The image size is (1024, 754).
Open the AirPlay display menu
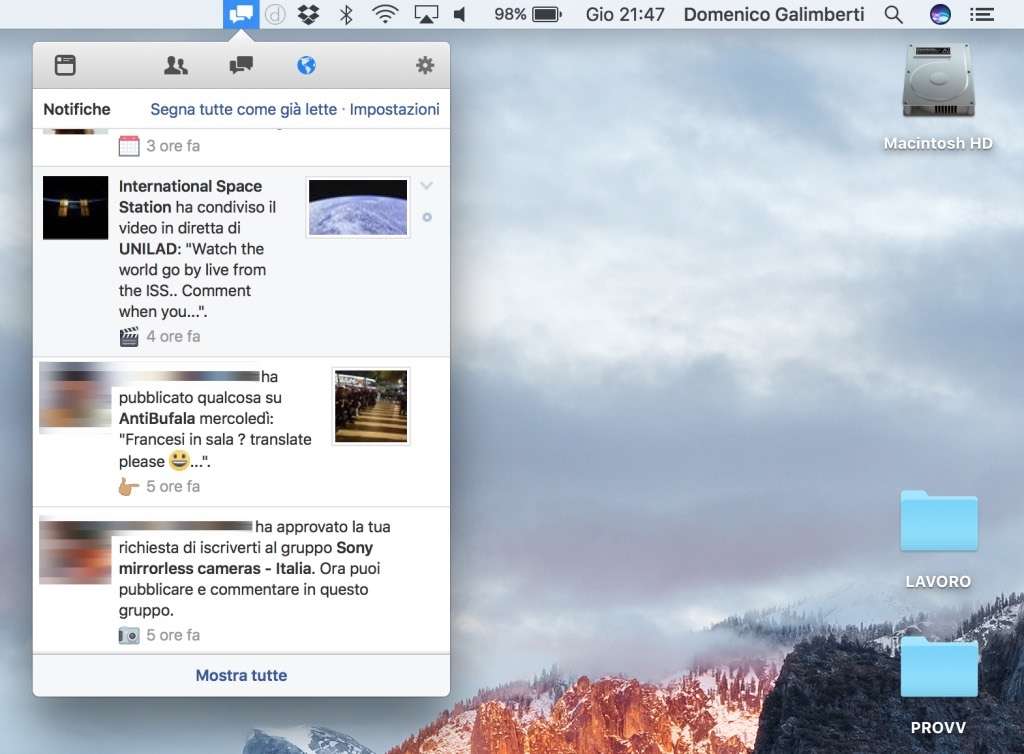point(426,14)
